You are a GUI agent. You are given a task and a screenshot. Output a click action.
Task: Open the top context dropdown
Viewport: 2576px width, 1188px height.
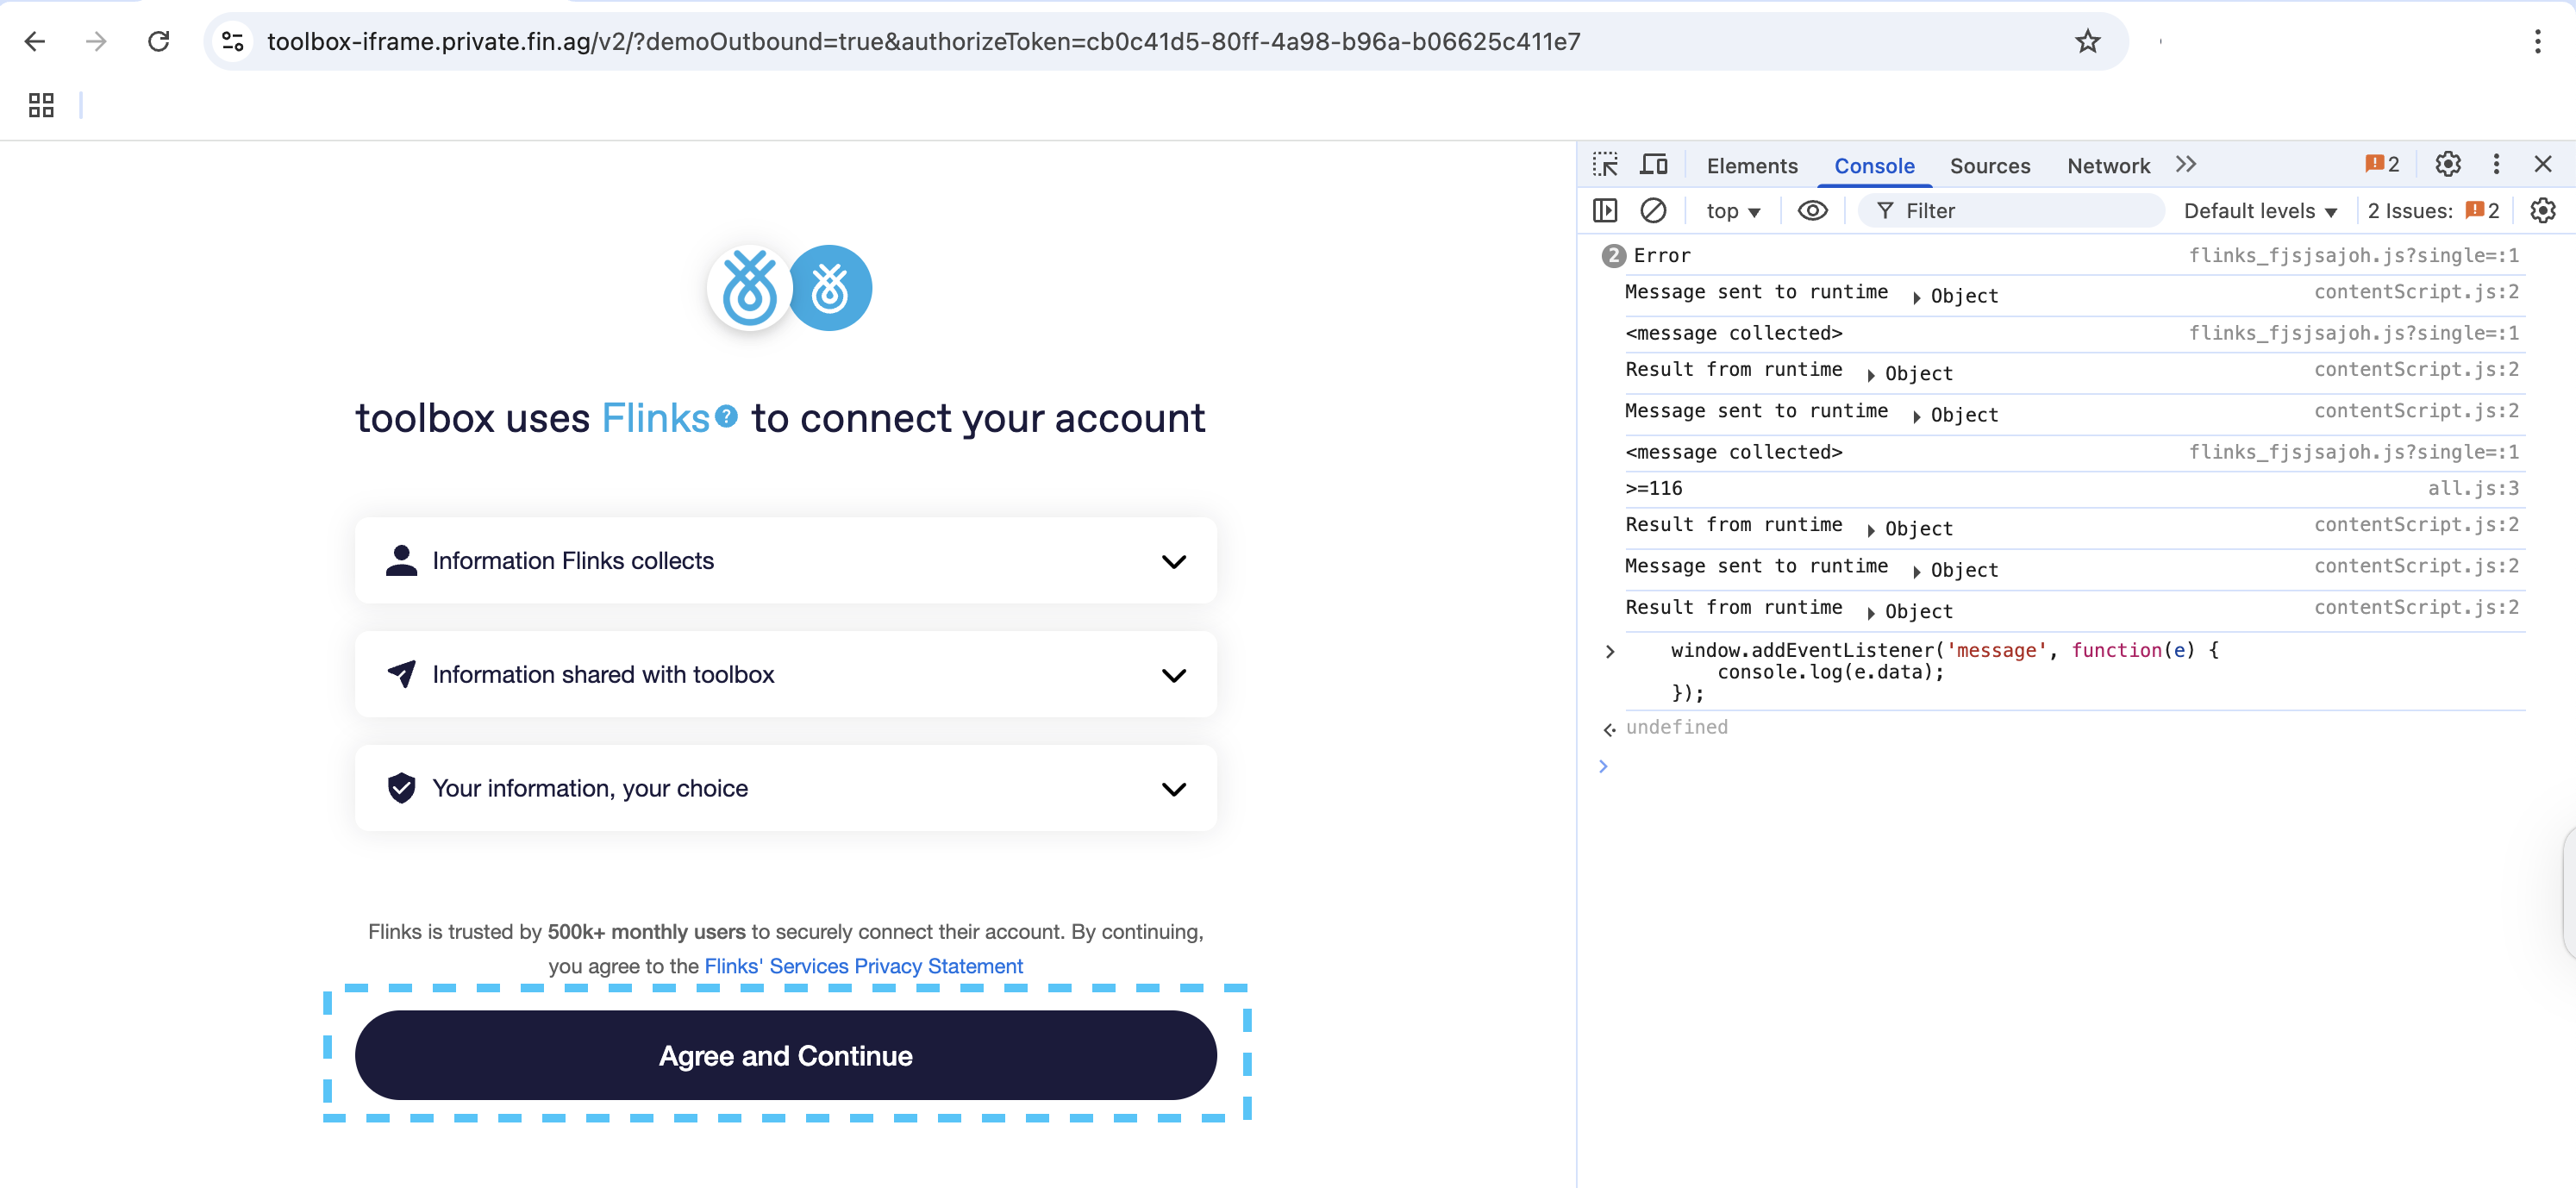click(x=1732, y=211)
